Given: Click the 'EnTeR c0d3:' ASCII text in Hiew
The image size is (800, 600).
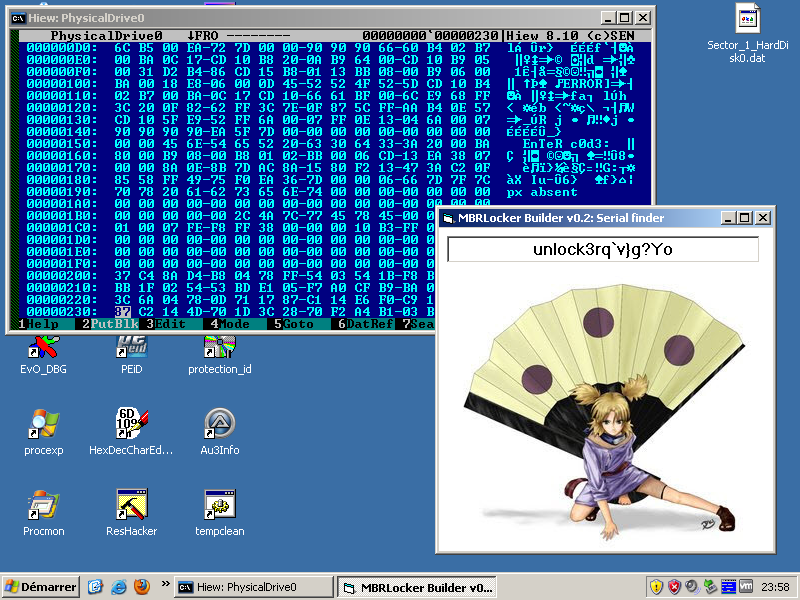Looking at the screenshot, I should pos(565,144).
